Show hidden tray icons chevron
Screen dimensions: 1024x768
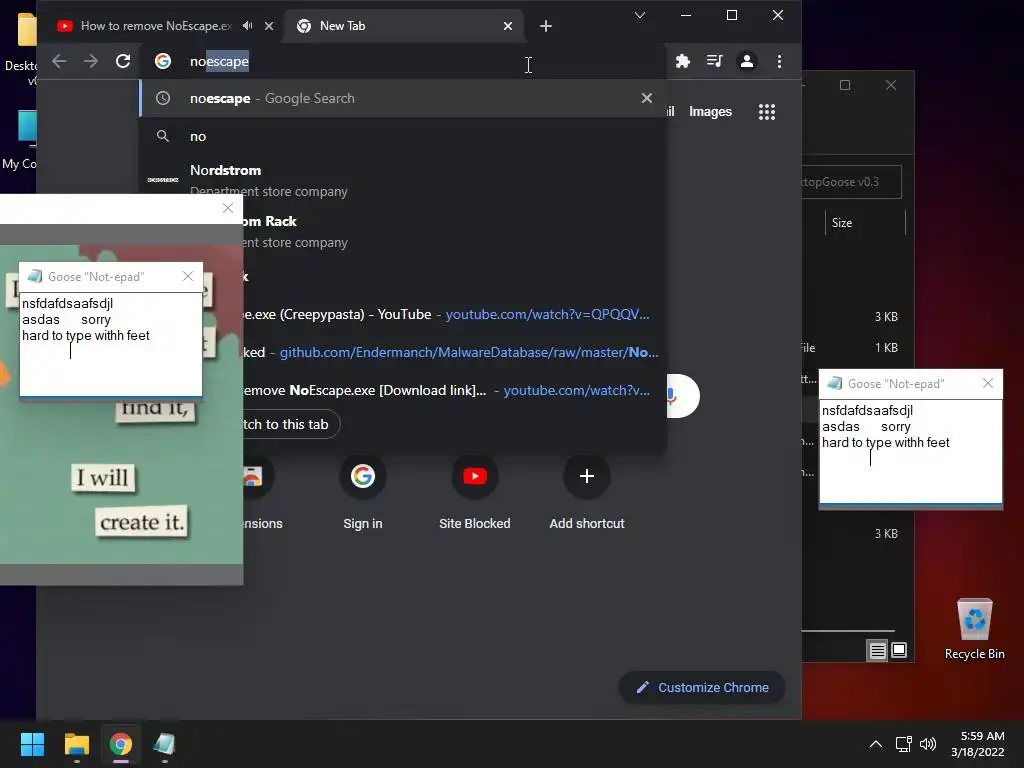(876, 744)
